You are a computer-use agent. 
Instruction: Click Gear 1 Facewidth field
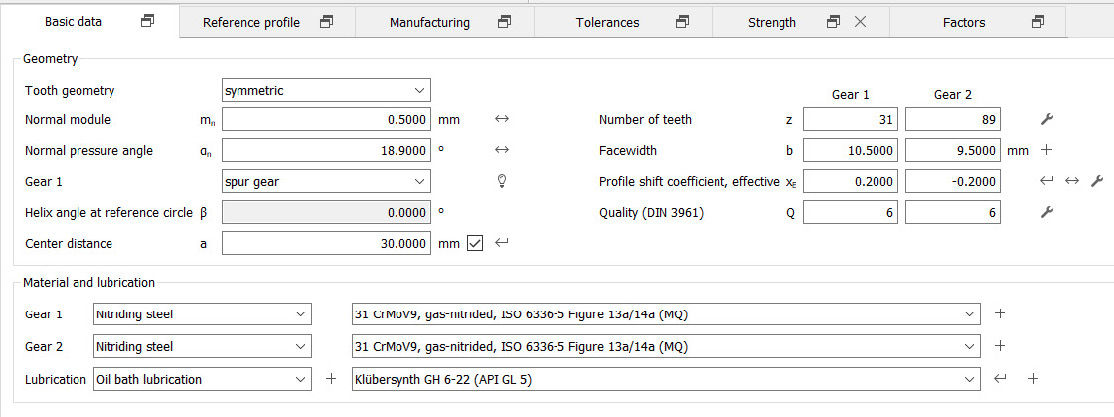tap(851, 150)
